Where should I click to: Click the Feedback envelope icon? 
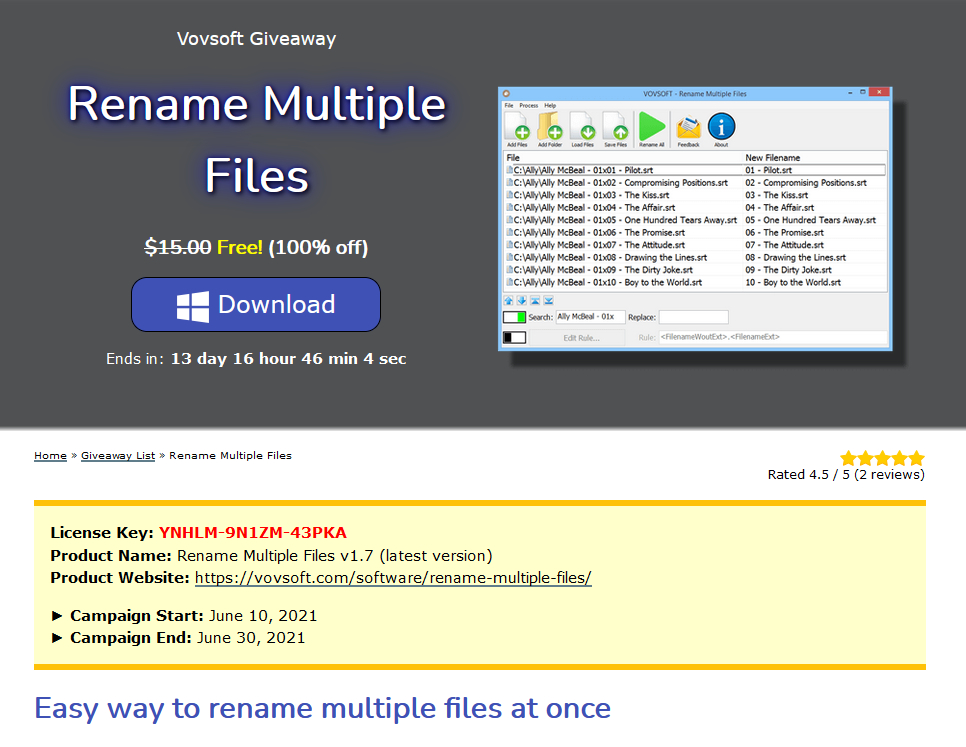point(688,127)
